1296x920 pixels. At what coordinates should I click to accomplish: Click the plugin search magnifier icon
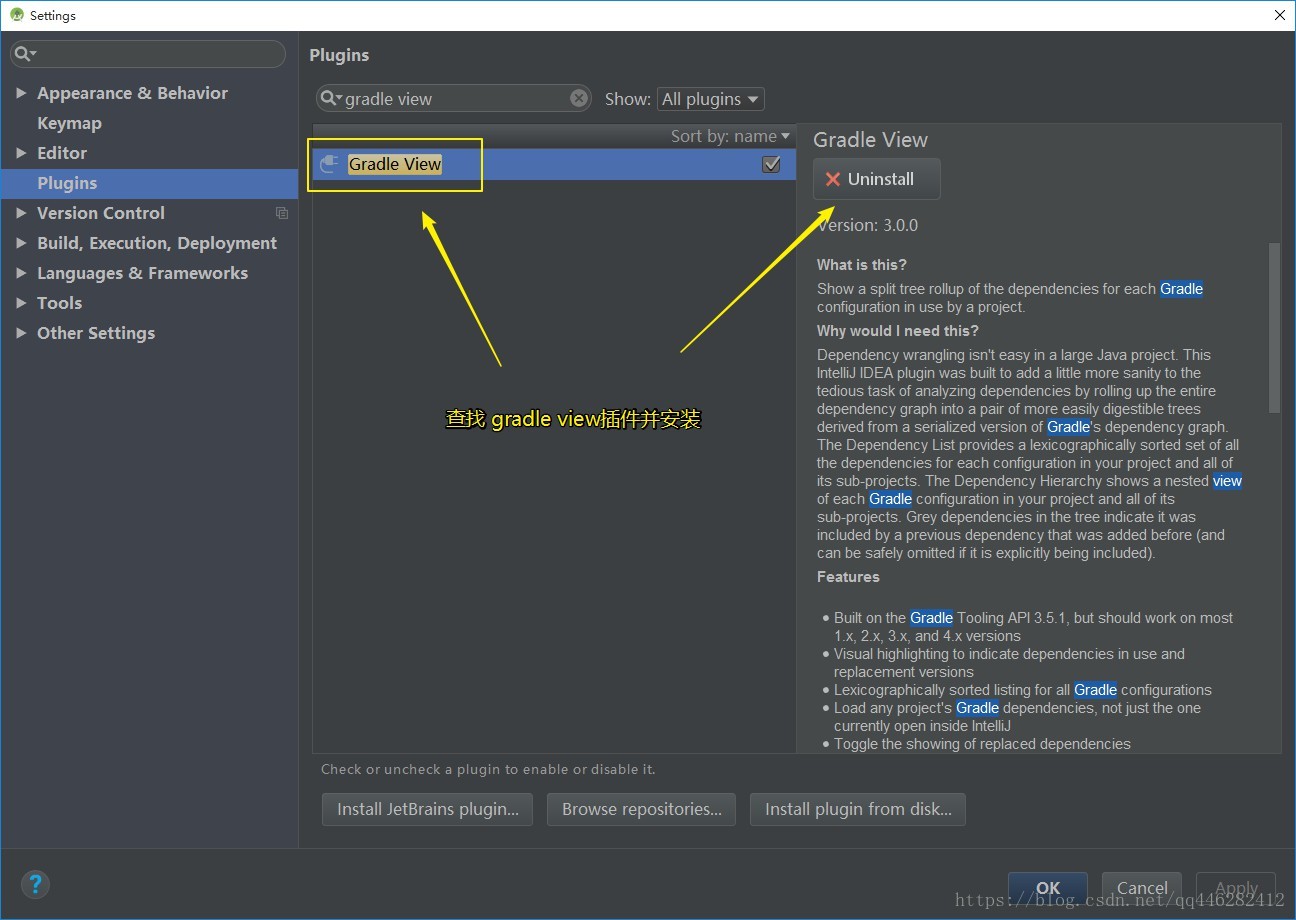[330, 98]
